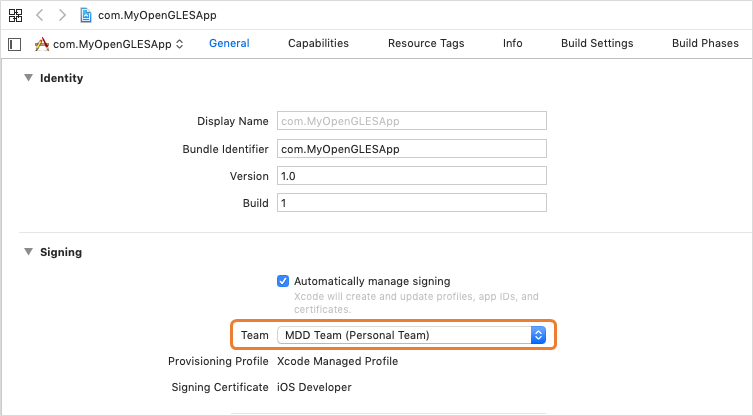Click the project file icon in breadcrumb
This screenshot has height=416, width=753.
click(86, 15)
